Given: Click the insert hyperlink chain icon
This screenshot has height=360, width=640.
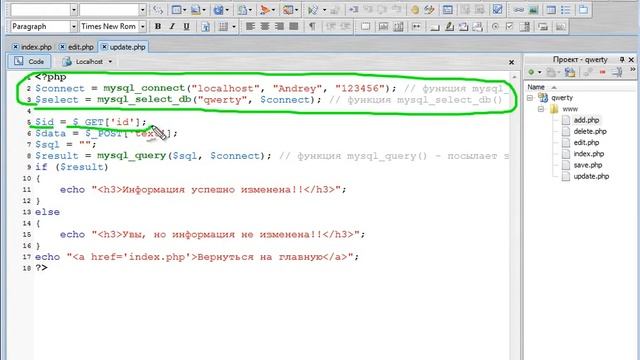Looking at the screenshot, I should tap(518, 10).
